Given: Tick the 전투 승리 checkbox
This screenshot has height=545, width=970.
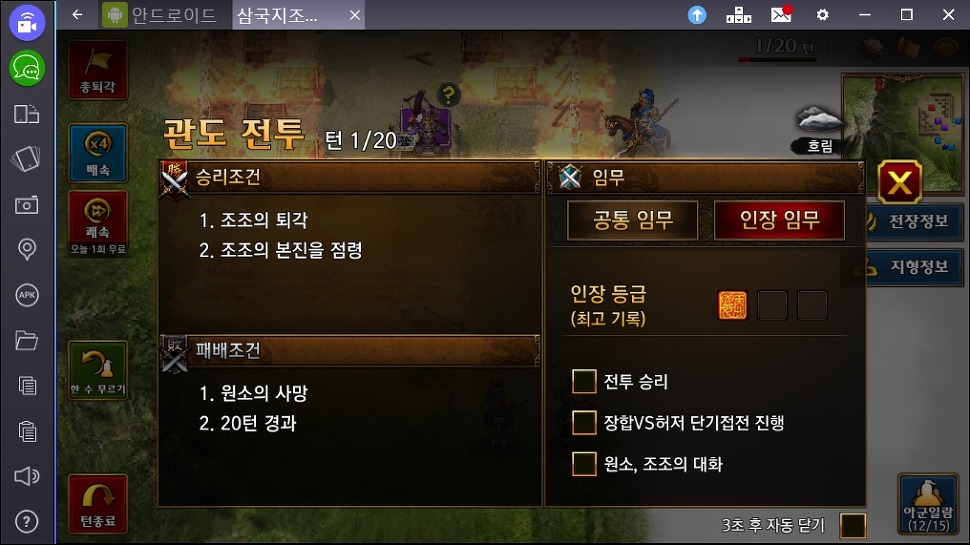Looking at the screenshot, I should (584, 381).
